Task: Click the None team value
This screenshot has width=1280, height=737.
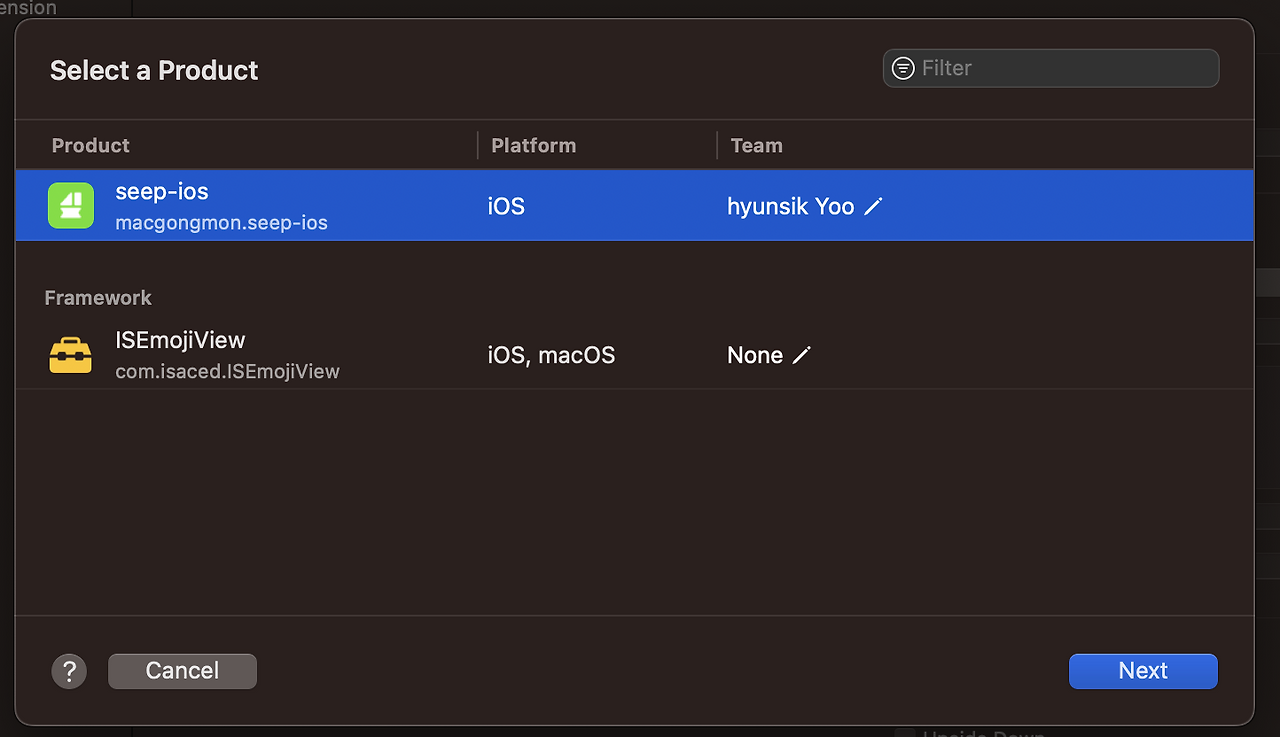Action: coord(755,355)
